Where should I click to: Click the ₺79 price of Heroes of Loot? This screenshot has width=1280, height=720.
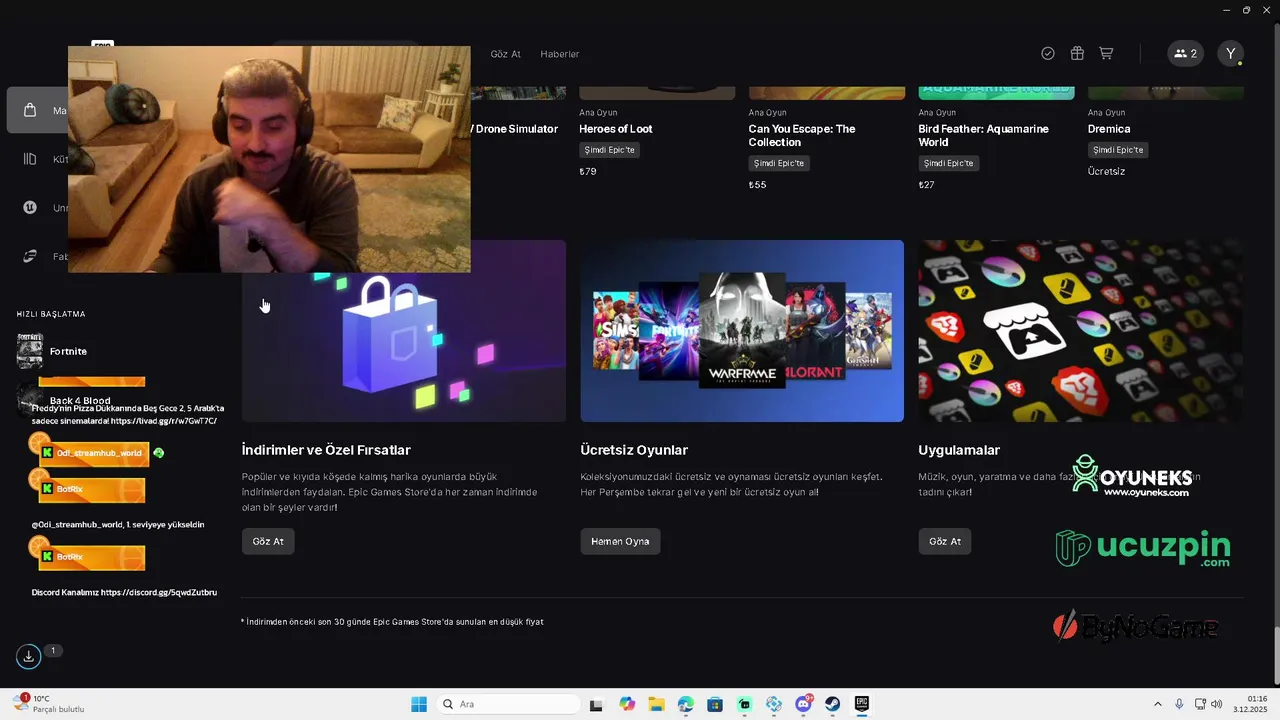588,171
